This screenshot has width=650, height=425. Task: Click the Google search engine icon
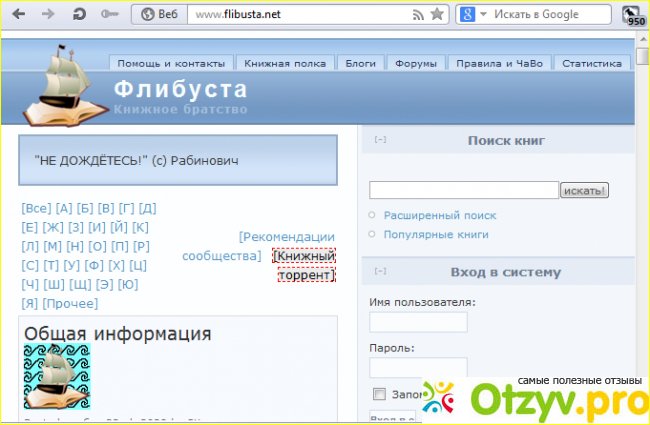(466, 15)
